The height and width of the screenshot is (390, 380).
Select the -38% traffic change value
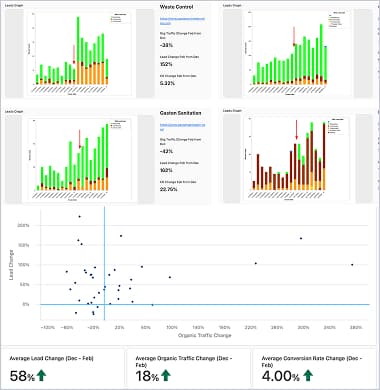click(166, 45)
